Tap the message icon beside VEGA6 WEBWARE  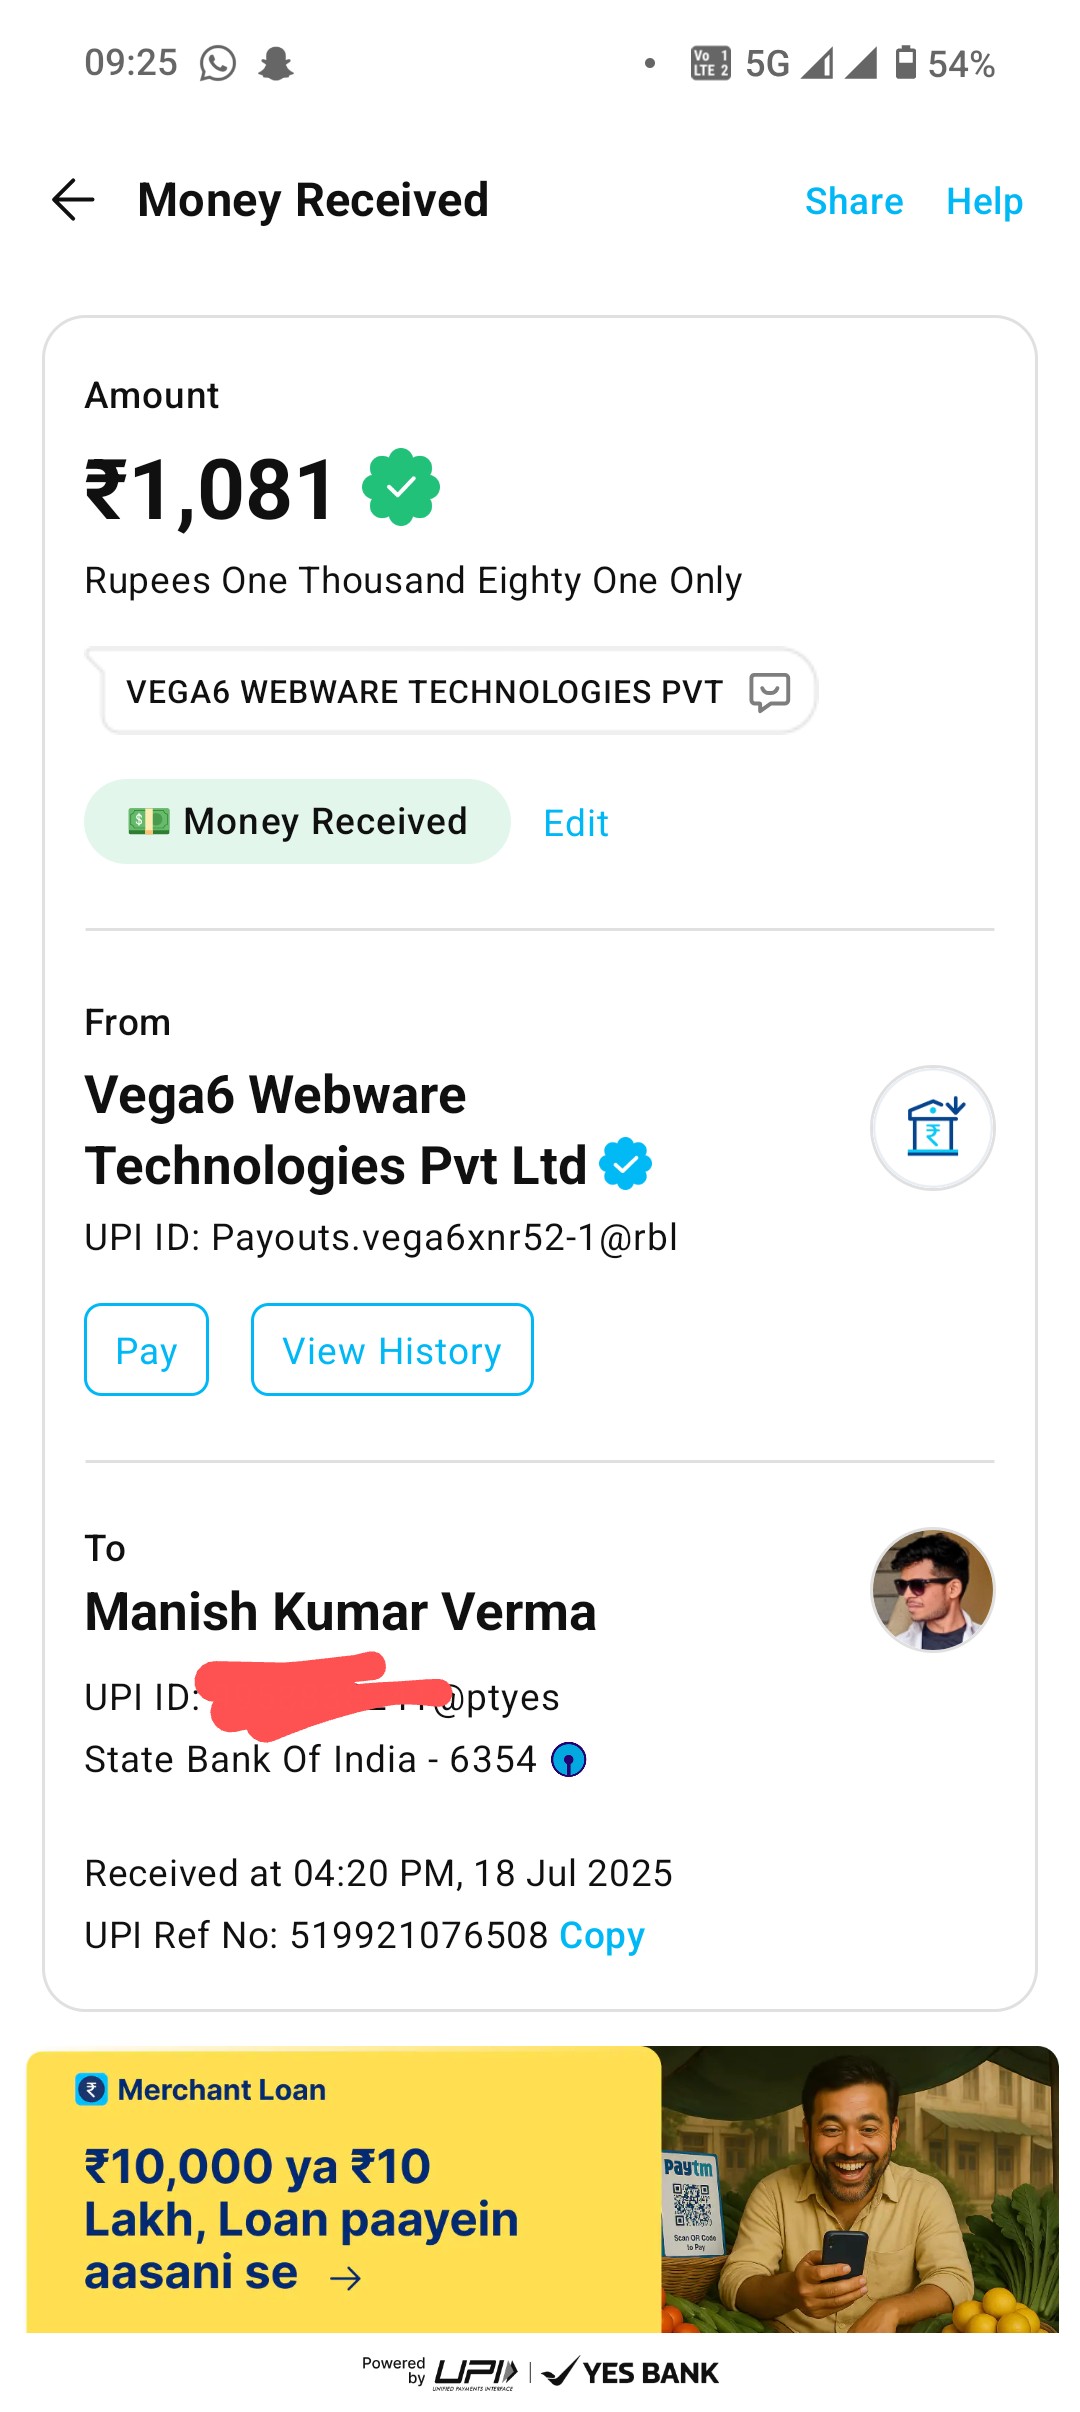tap(769, 691)
